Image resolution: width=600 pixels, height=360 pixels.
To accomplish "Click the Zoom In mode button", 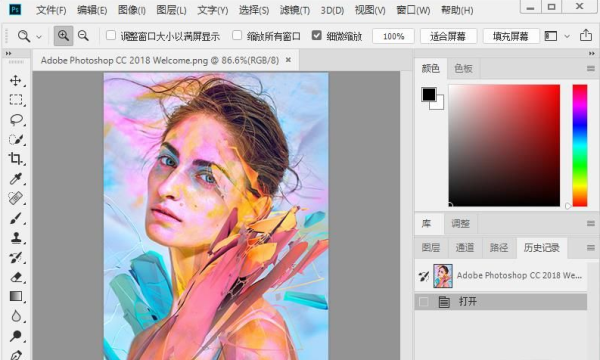I will (x=63, y=36).
